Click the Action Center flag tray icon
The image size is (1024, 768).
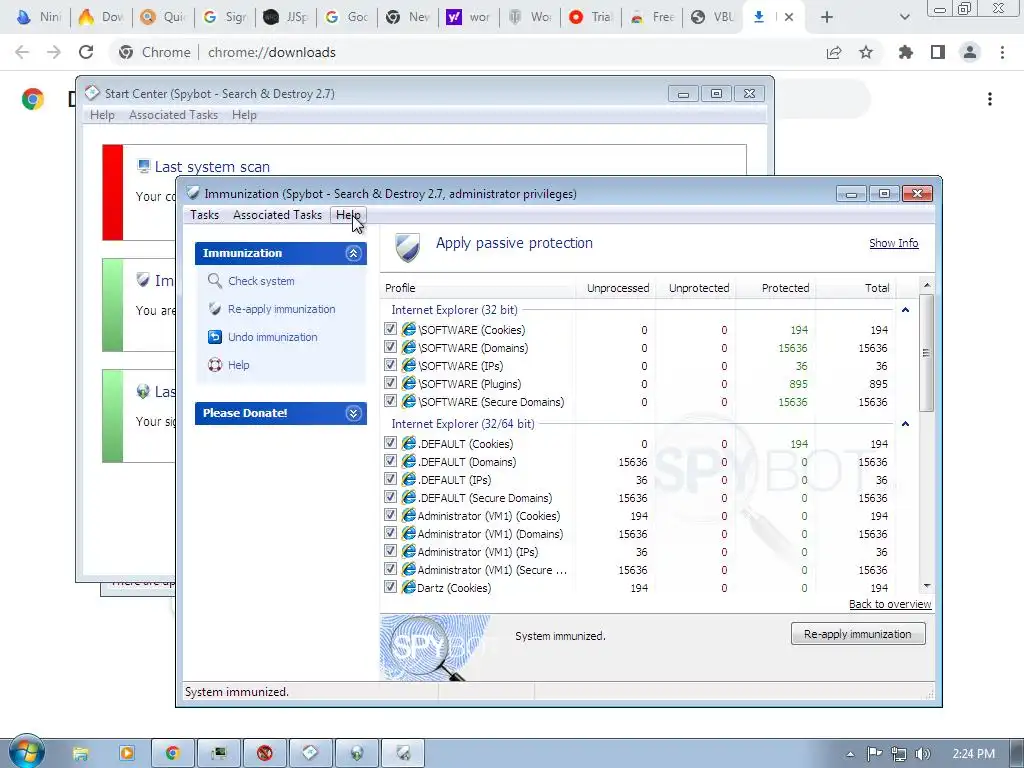(x=874, y=754)
